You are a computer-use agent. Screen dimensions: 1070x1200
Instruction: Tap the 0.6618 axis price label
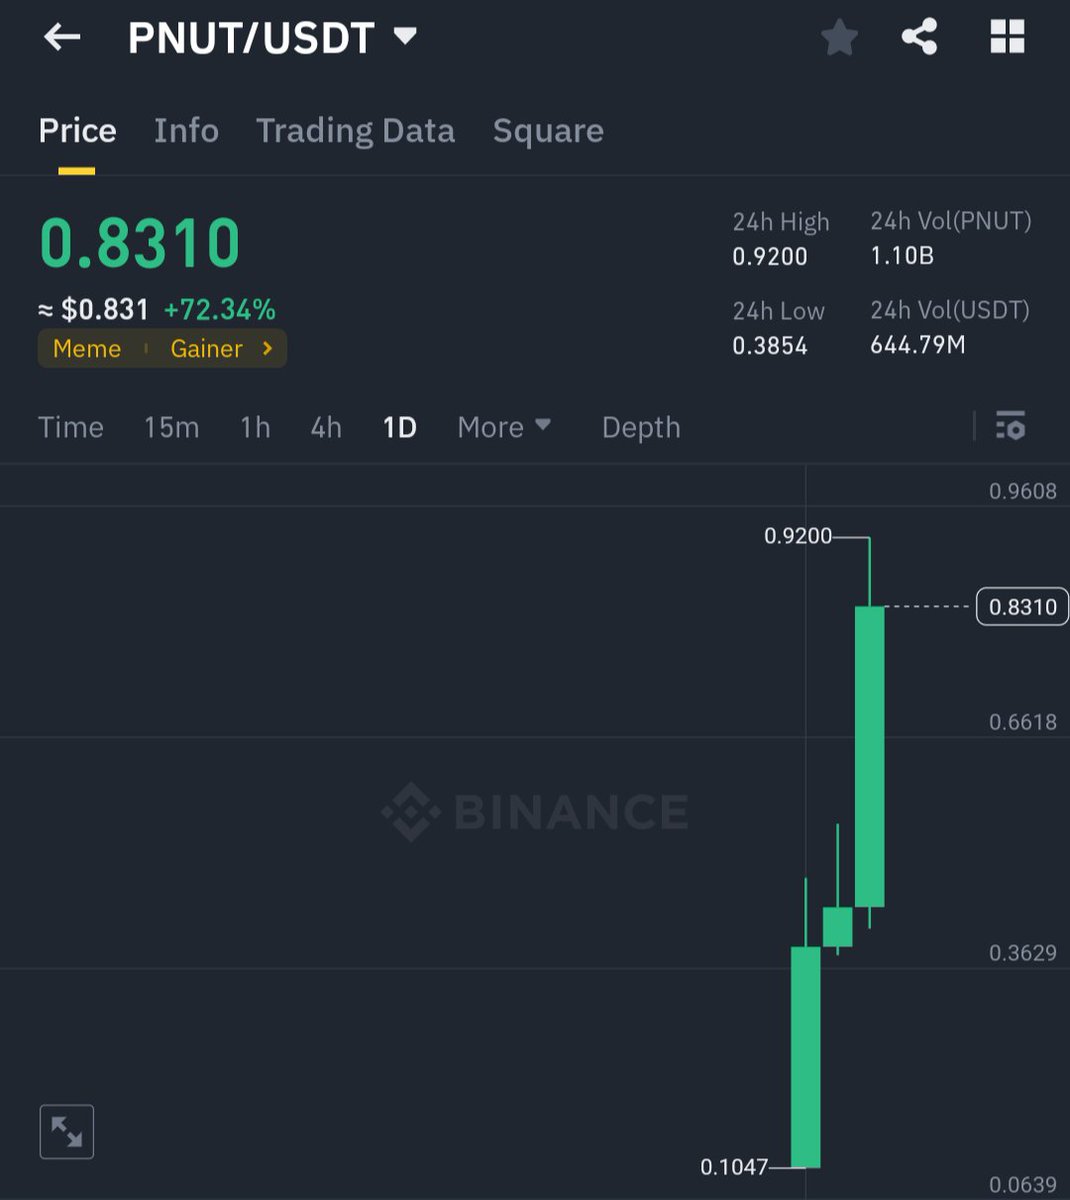1023,722
